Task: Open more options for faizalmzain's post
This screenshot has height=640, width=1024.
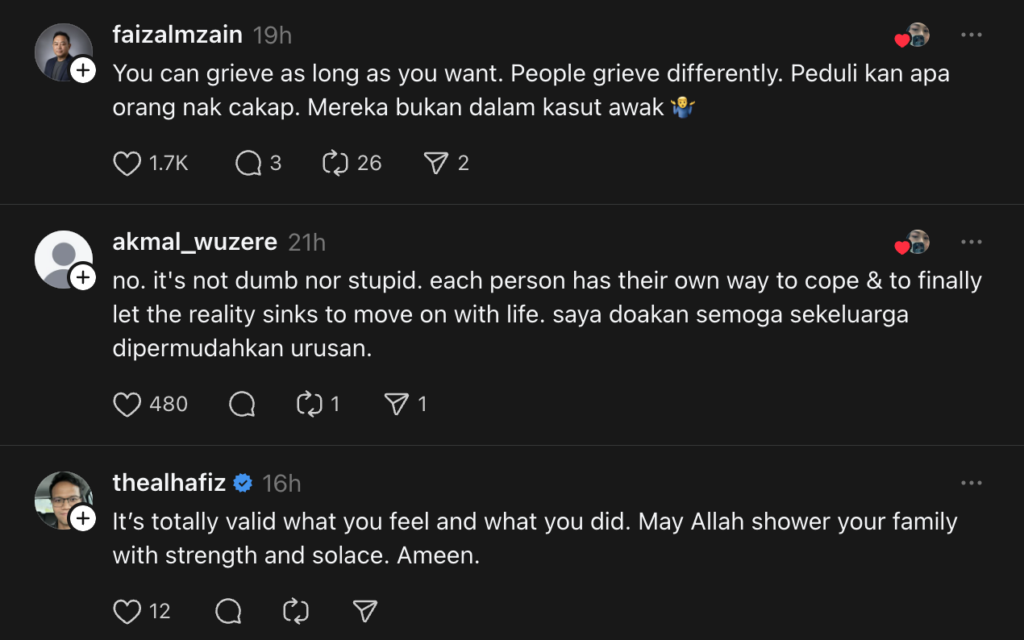Action: 971,35
